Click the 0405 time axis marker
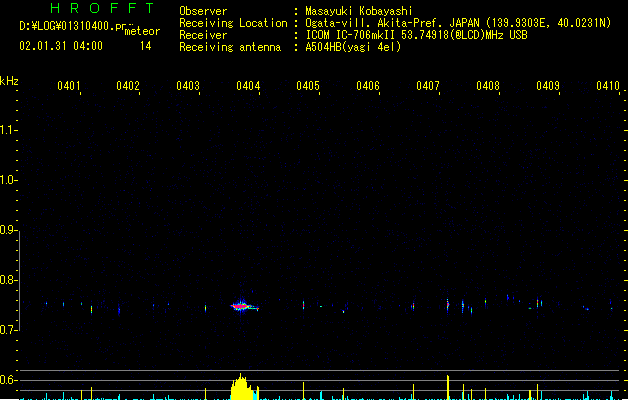629x400 pixels. [x=308, y=86]
